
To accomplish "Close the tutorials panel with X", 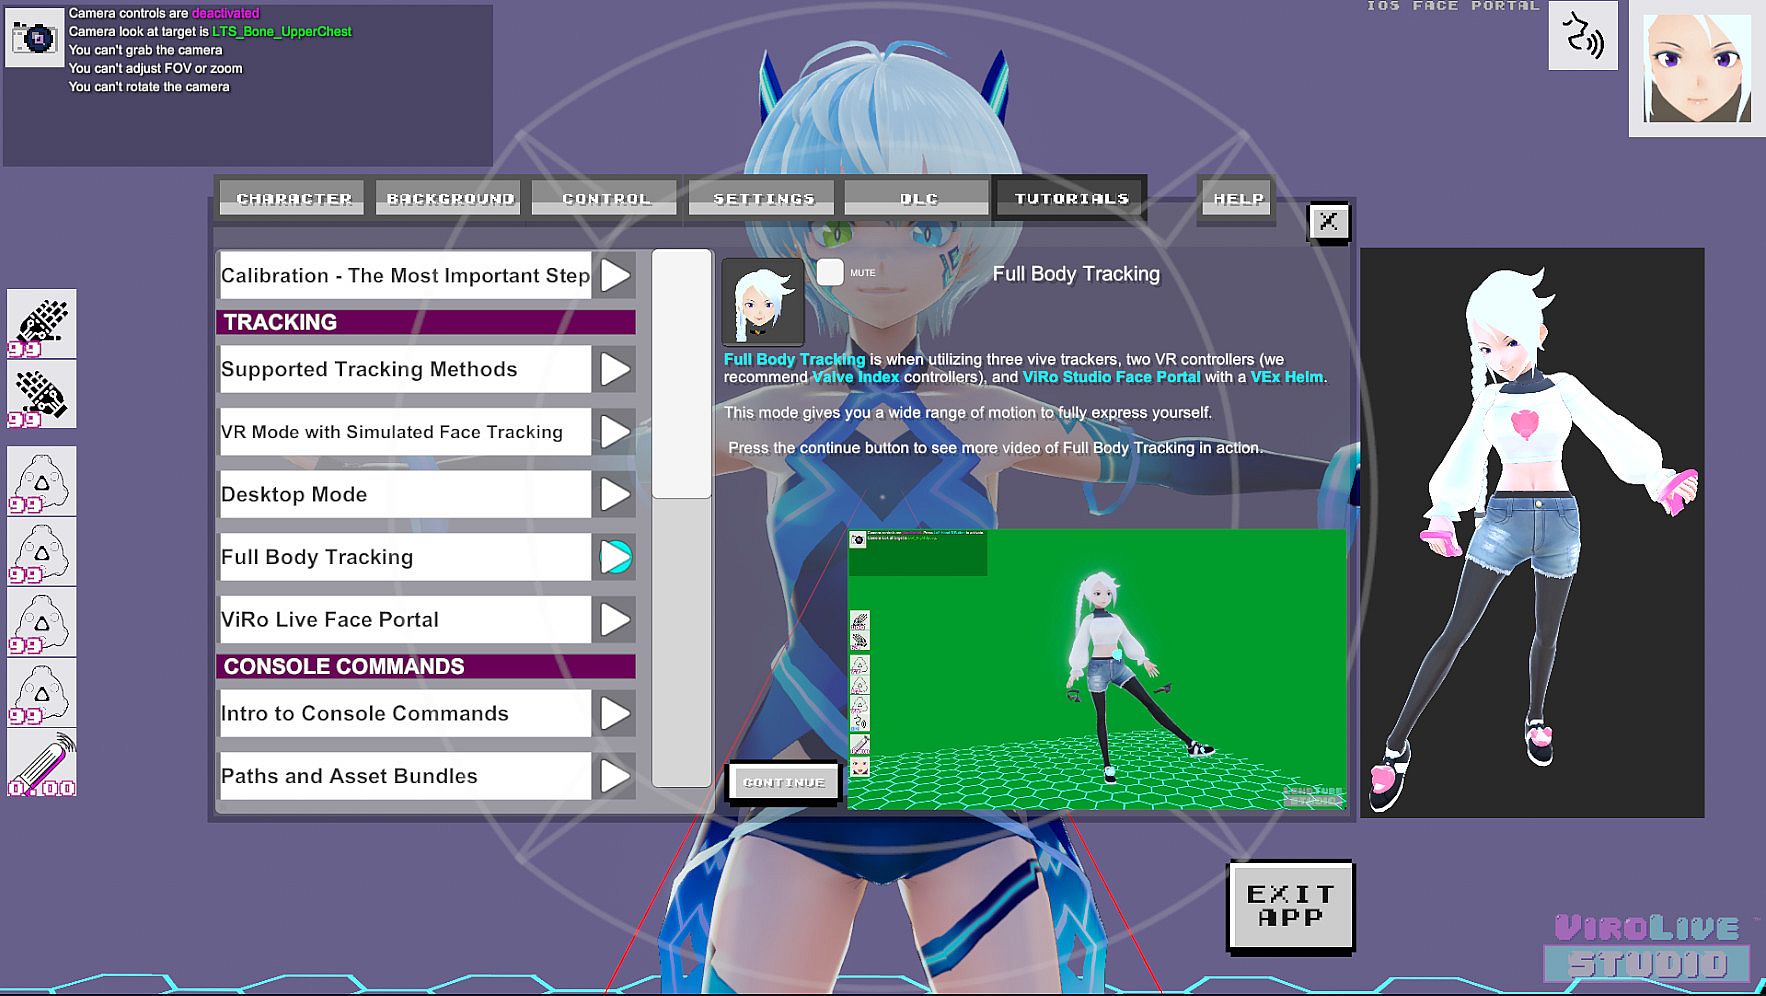I will [x=1329, y=221].
